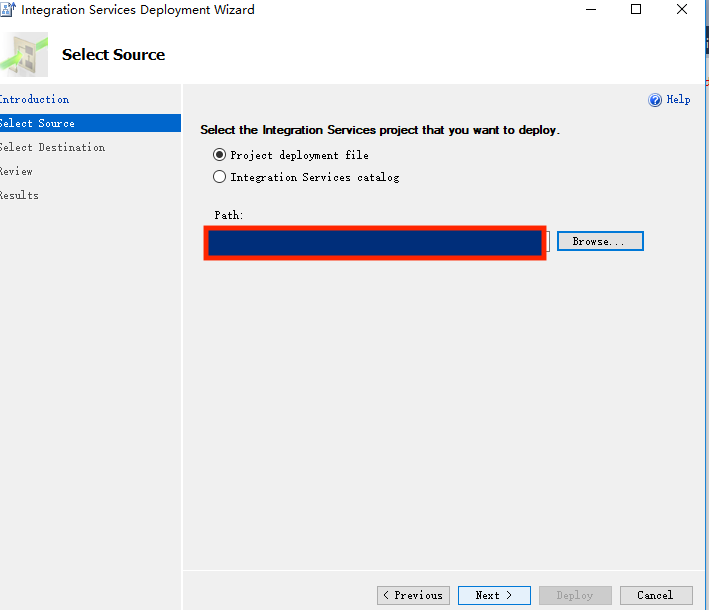The height and width of the screenshot is (610, 709).
Task: Go back with the Previous button
Action: pos(413,595)
